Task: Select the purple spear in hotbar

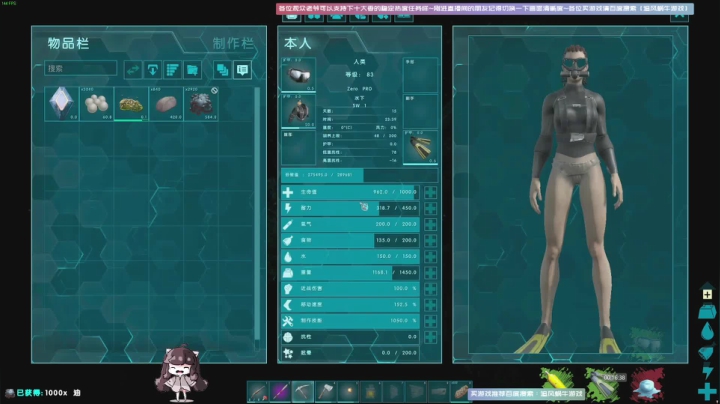Action: 280,392
